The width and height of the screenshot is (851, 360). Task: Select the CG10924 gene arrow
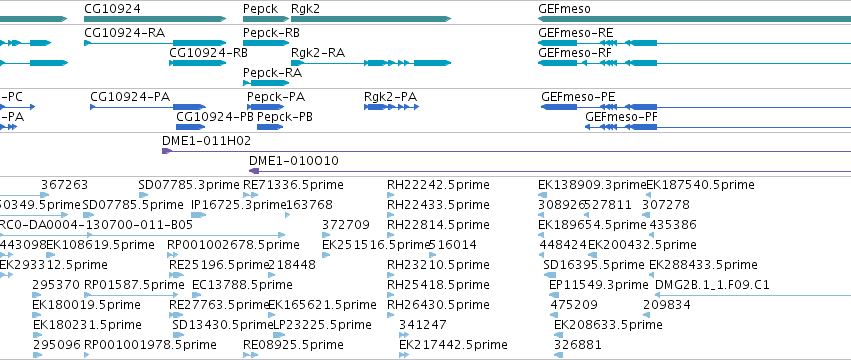pos(155,19)
